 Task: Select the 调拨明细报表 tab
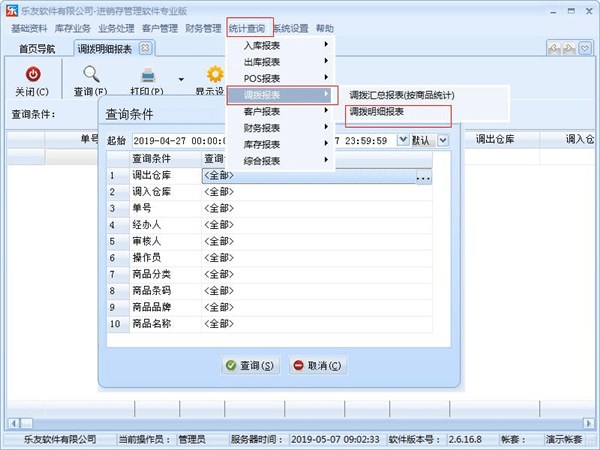click(104, 49)
